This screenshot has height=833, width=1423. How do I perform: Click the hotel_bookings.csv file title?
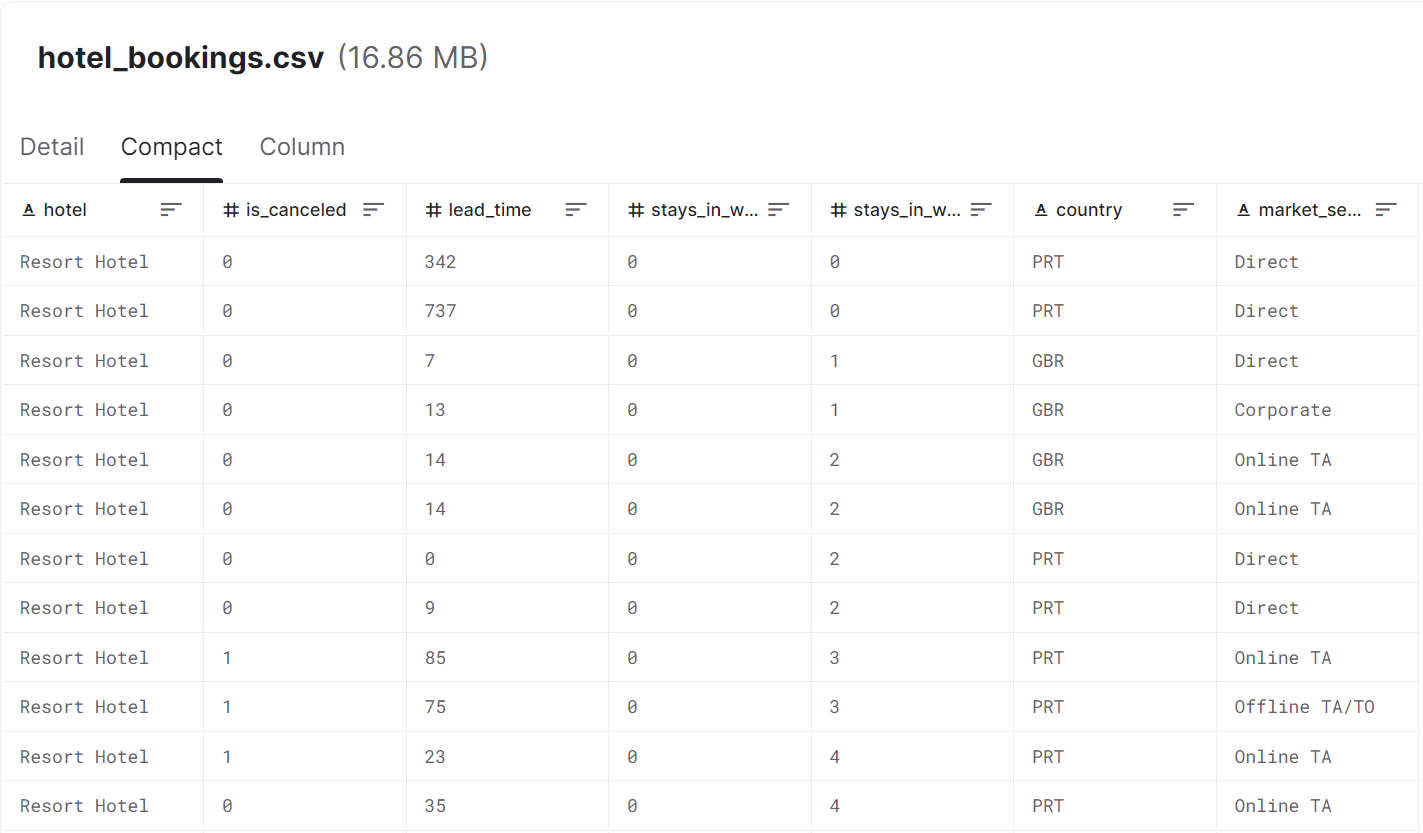[181, 58]
